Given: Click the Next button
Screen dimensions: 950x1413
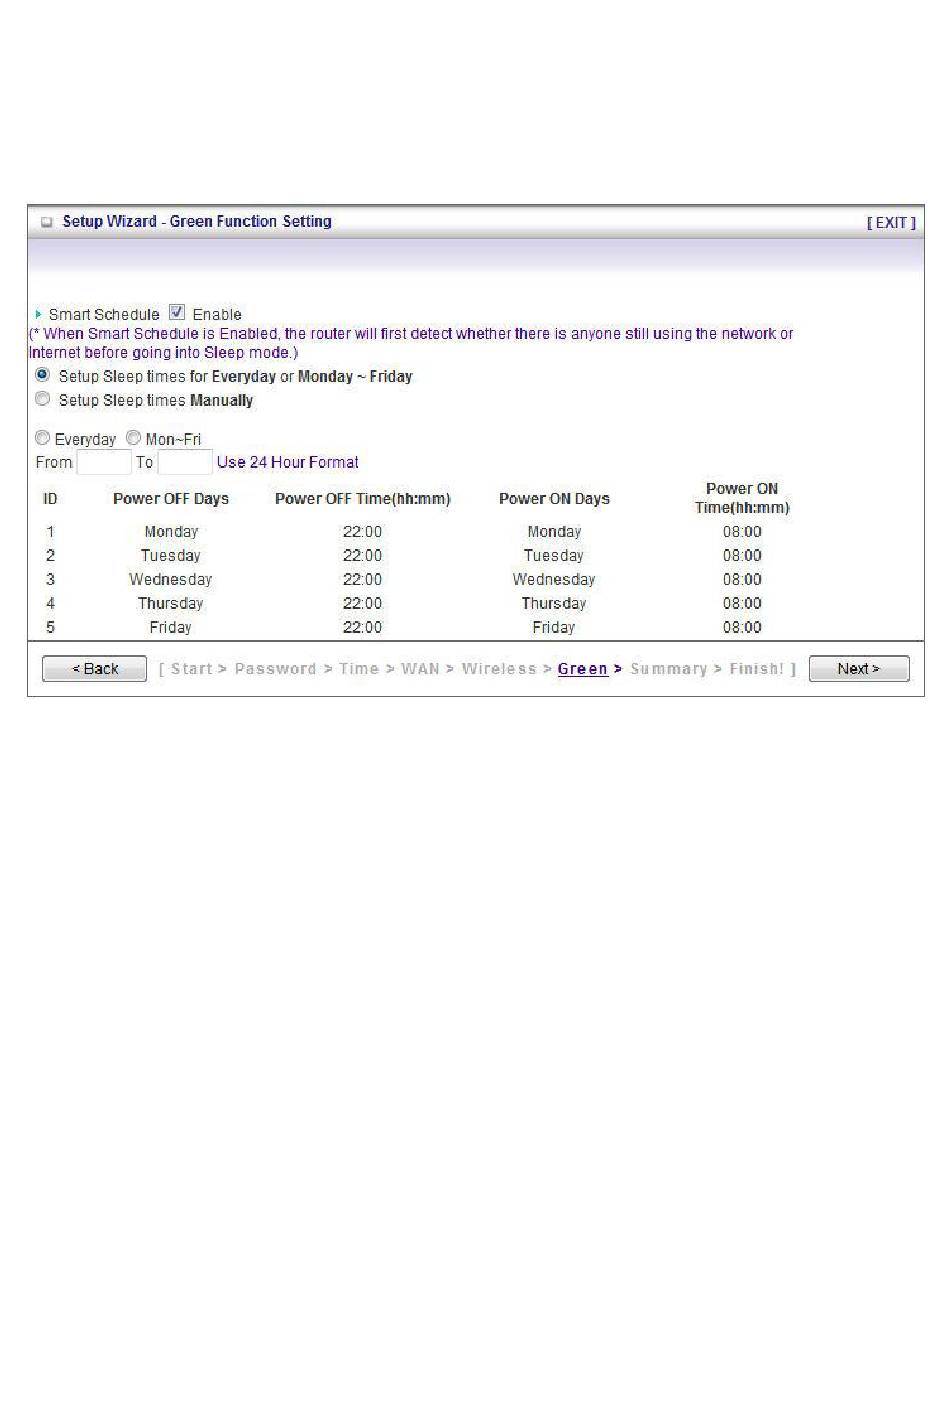Looking at the screenshot, I should [859, 669].
